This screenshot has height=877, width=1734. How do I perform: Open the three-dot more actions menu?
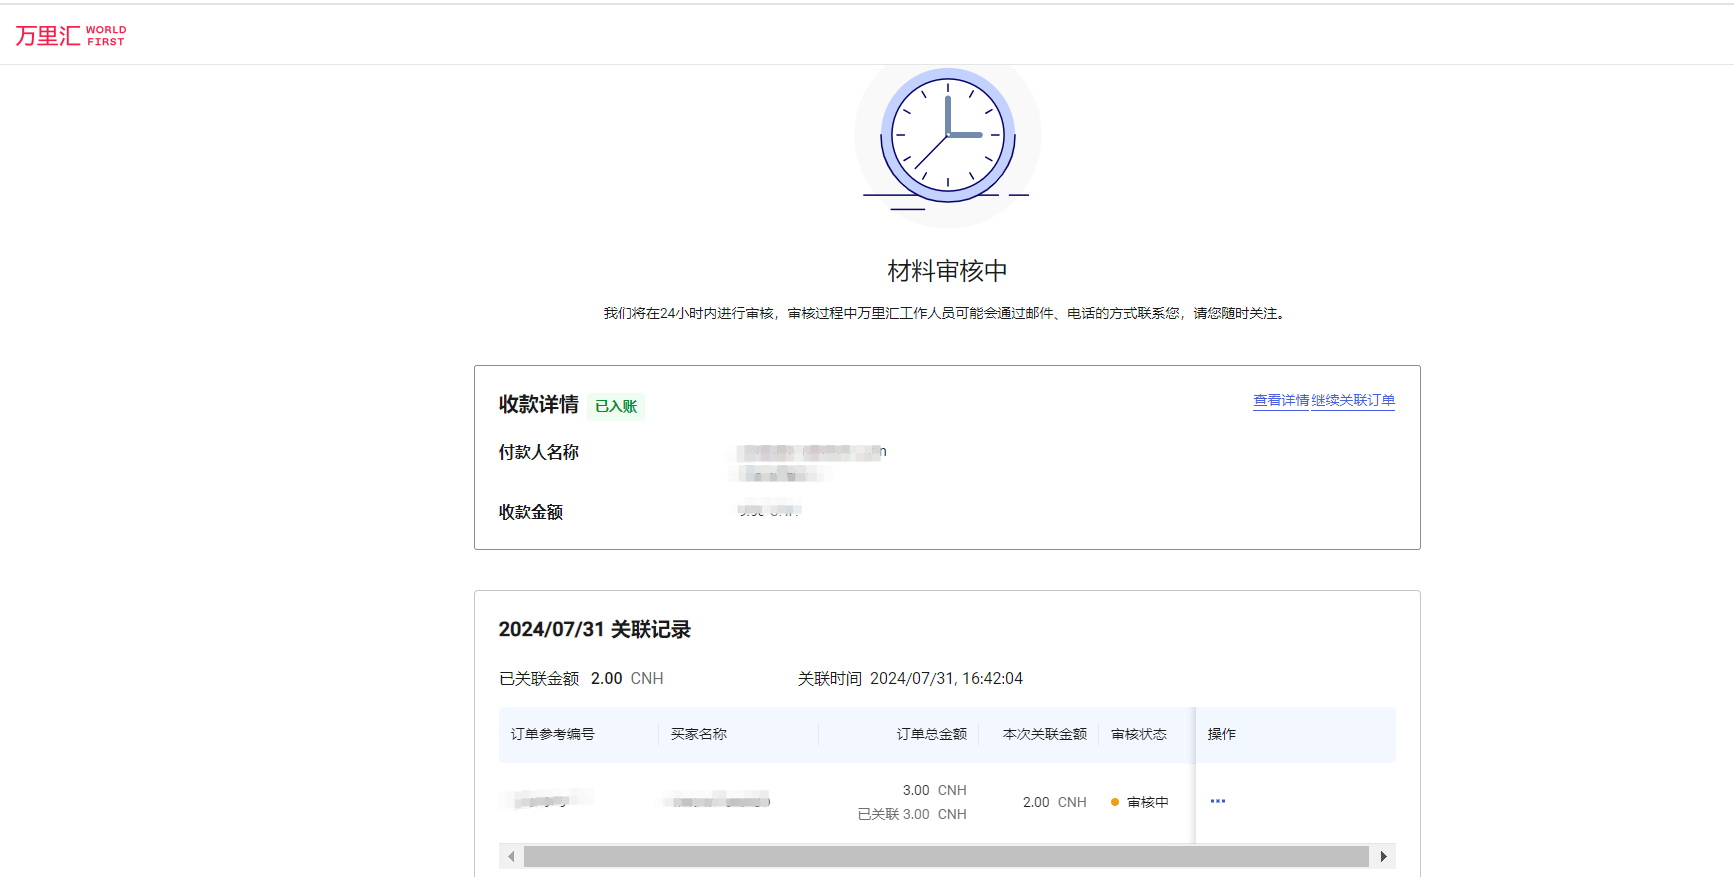pos(1217,801)
